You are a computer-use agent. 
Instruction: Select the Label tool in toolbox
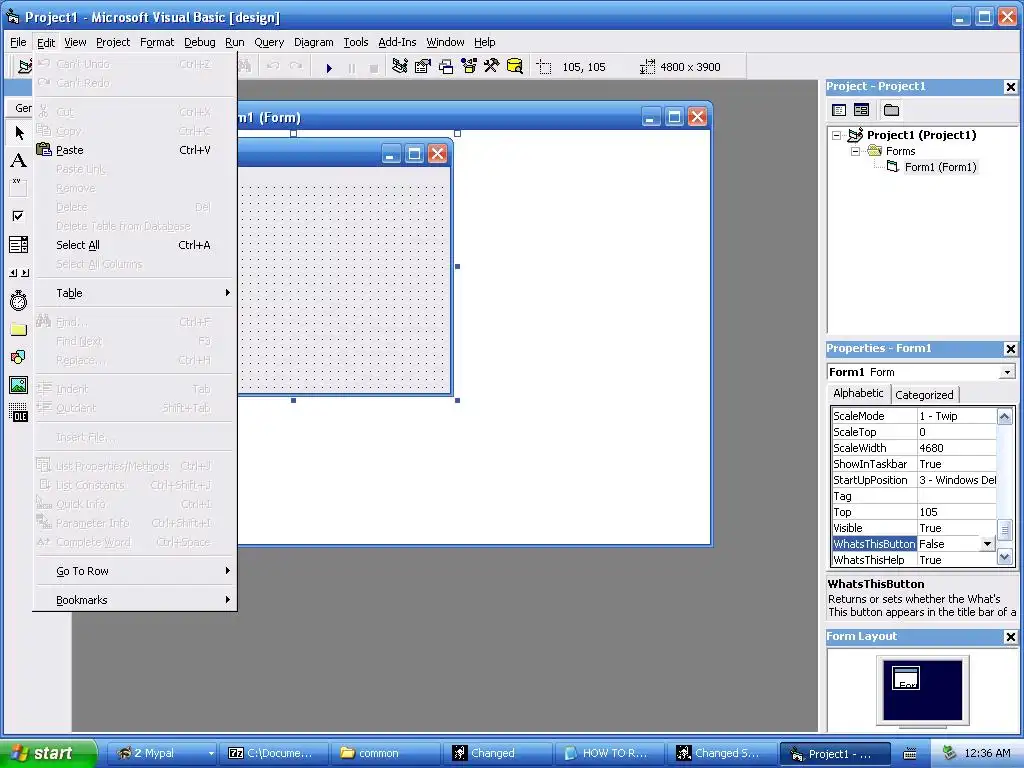(x=19, y=161)
